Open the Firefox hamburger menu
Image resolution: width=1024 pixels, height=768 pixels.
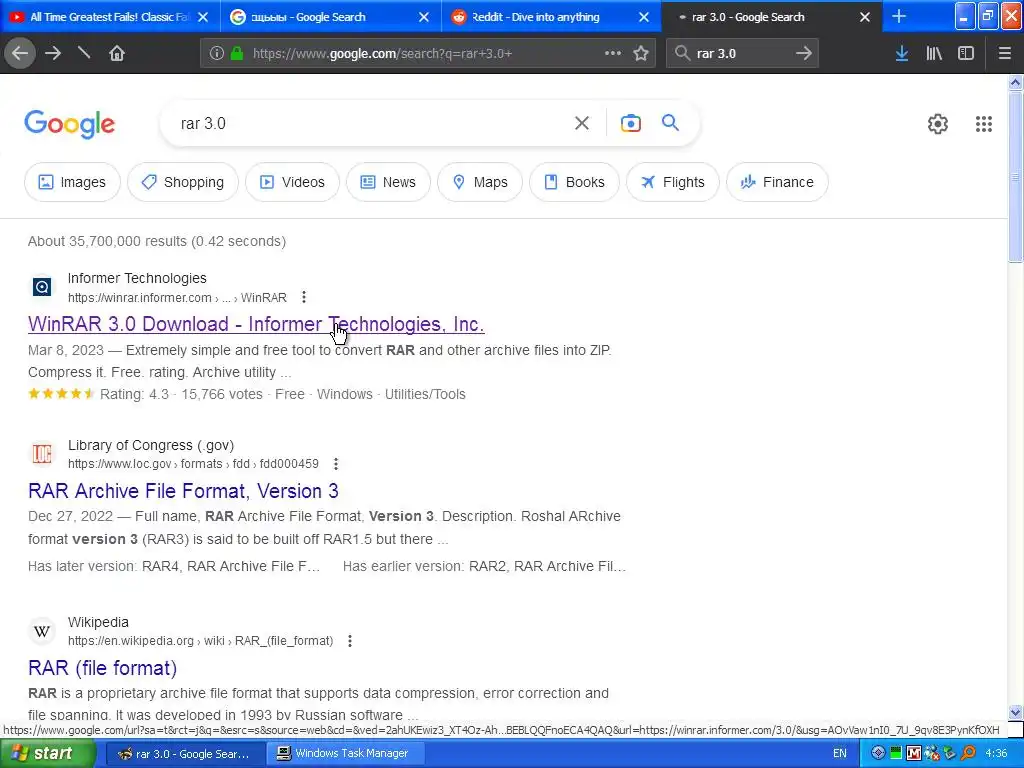pos(1004,54)
